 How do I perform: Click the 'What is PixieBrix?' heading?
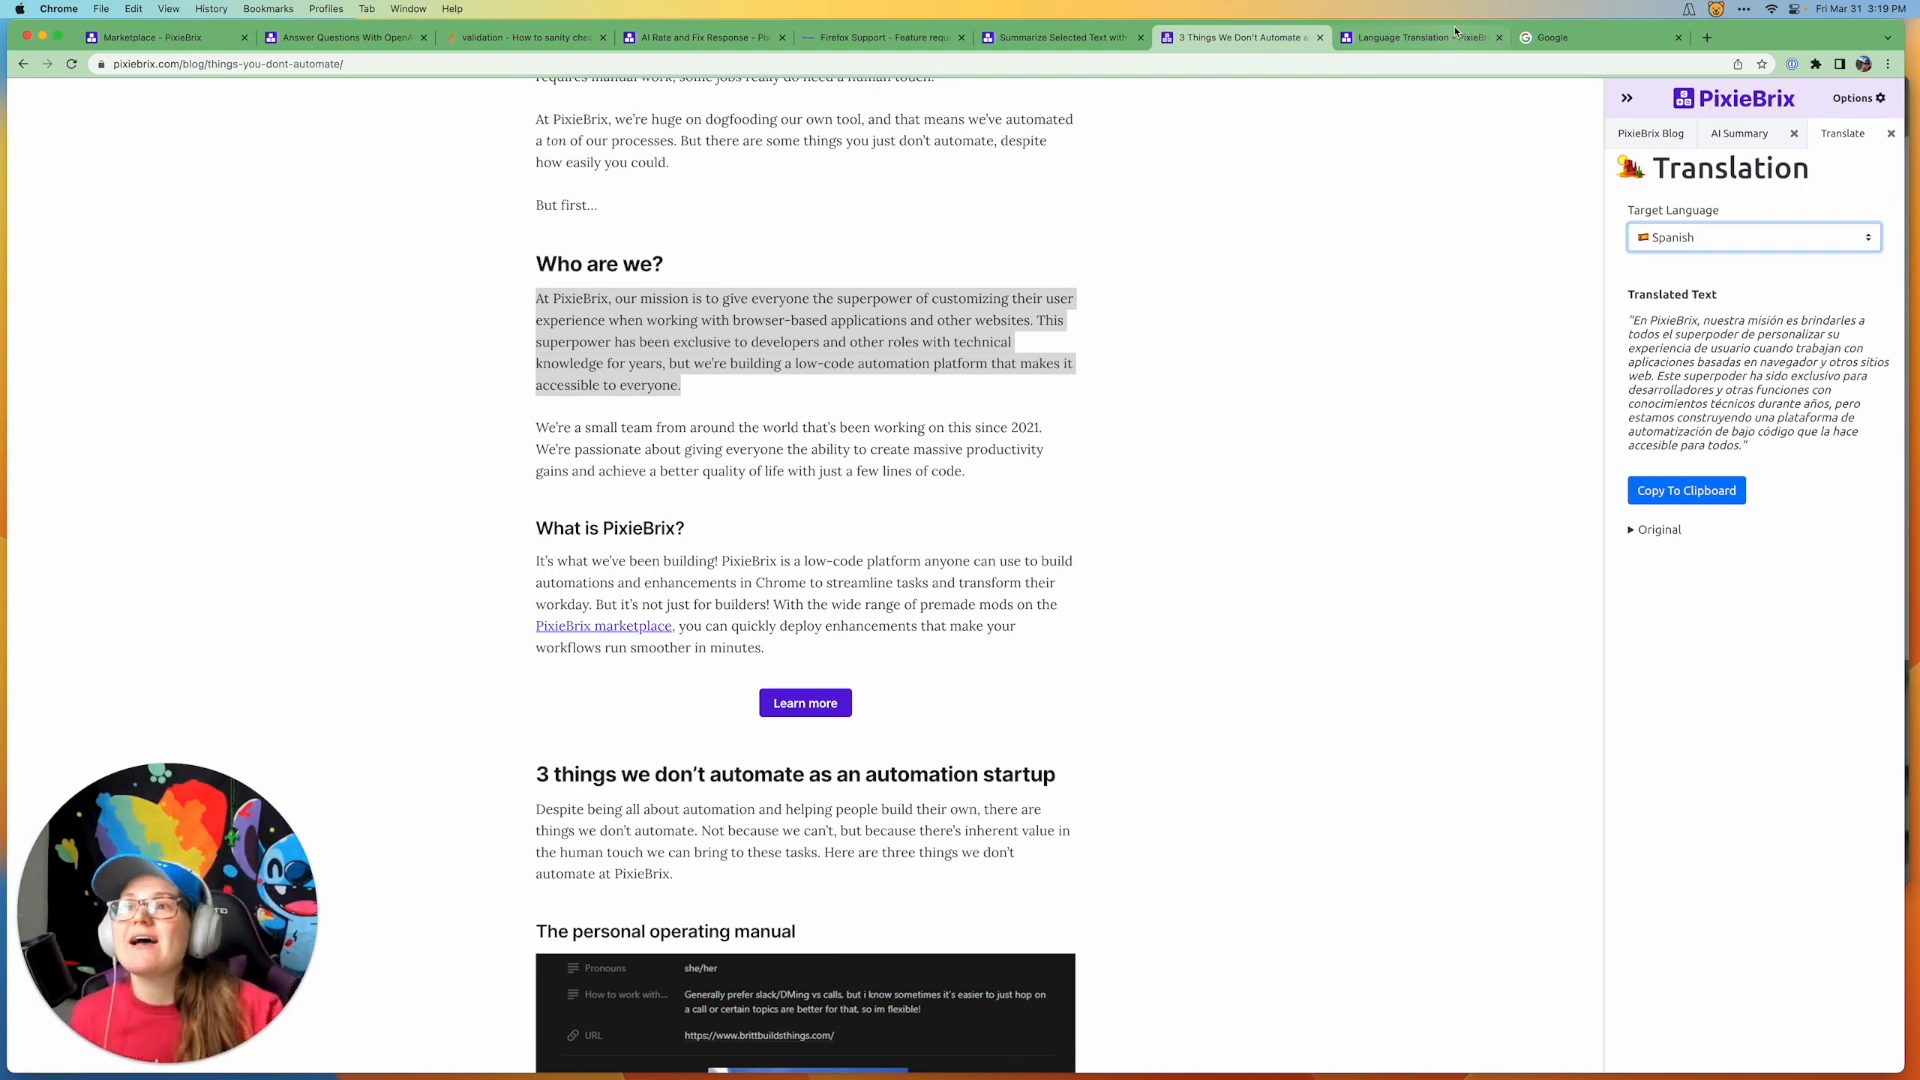point(610,528)
